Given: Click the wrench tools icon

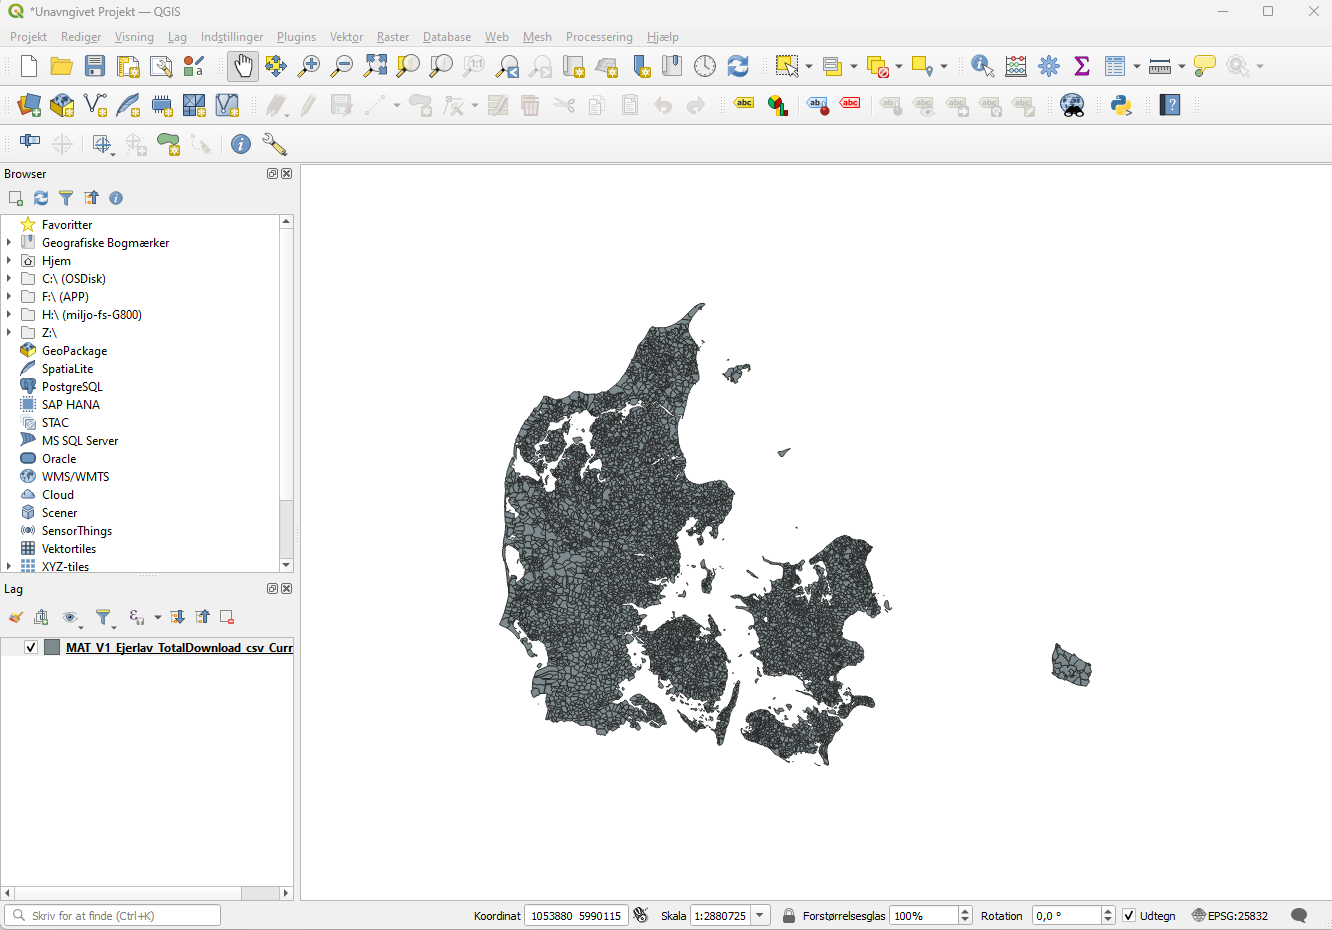Looking at the screenshot, I should tap(274, 144).
